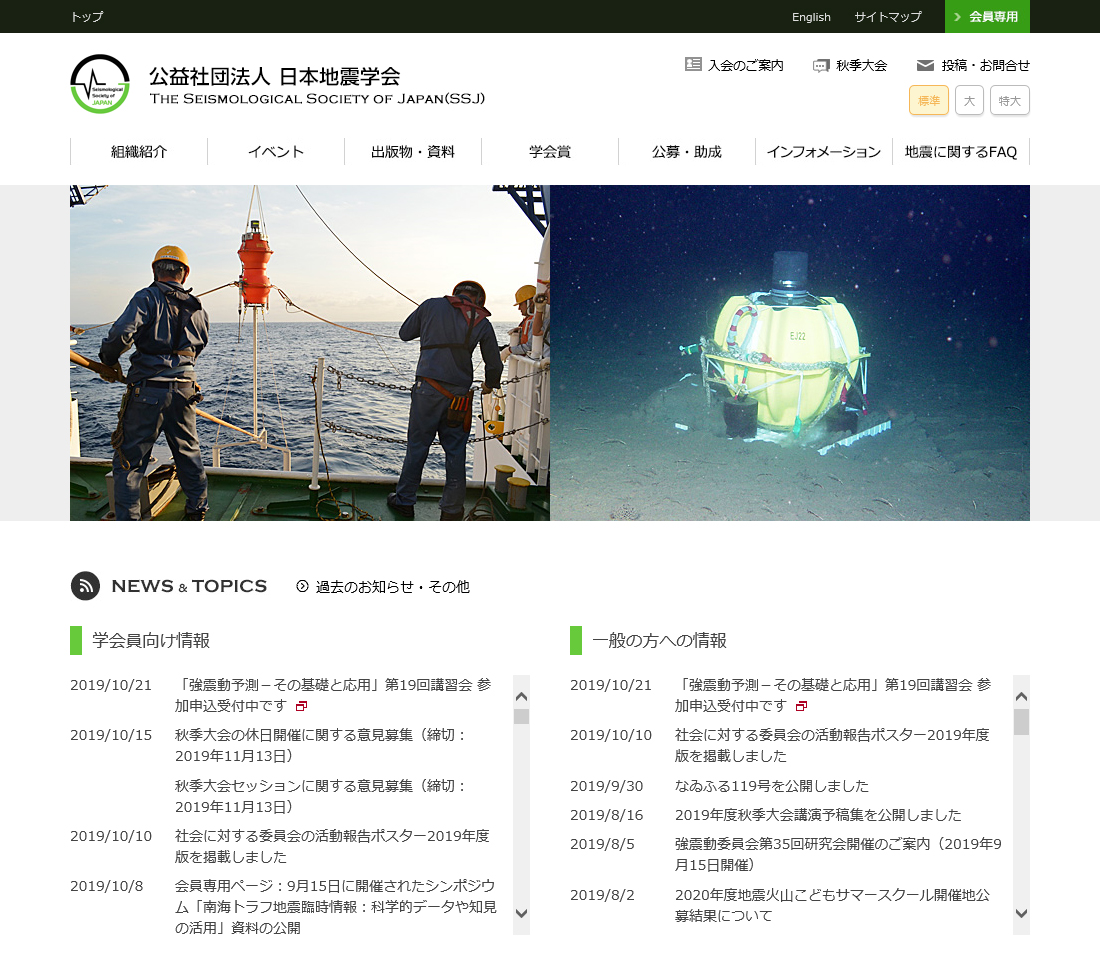Click the circled arrow icon for past notices
1100x956 pixels.
(x=302, y=586)
